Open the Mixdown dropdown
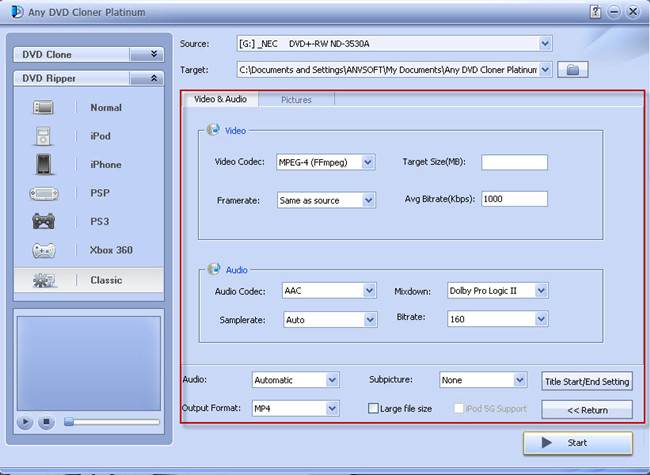 (x=541, y=291)
